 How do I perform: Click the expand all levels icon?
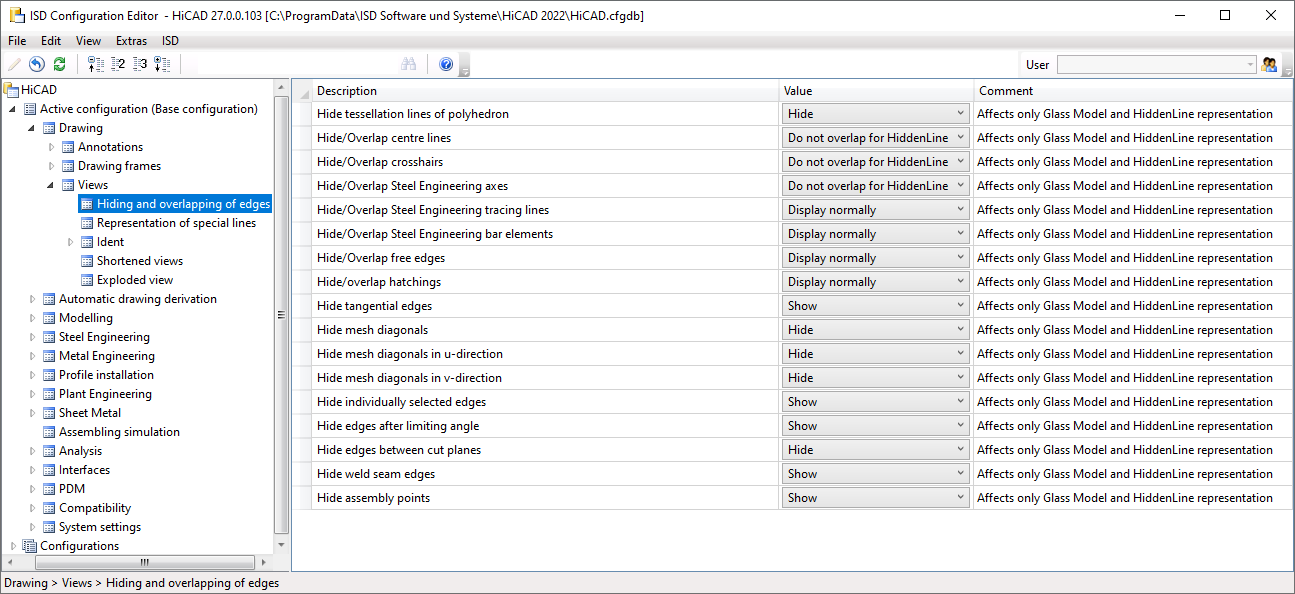[162, 64]
